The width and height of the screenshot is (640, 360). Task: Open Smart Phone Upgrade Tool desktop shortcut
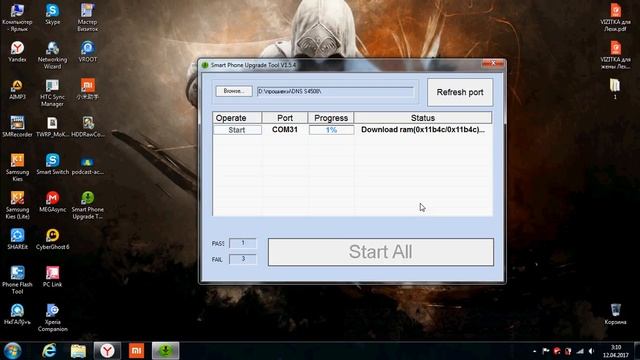pos(87,205)
